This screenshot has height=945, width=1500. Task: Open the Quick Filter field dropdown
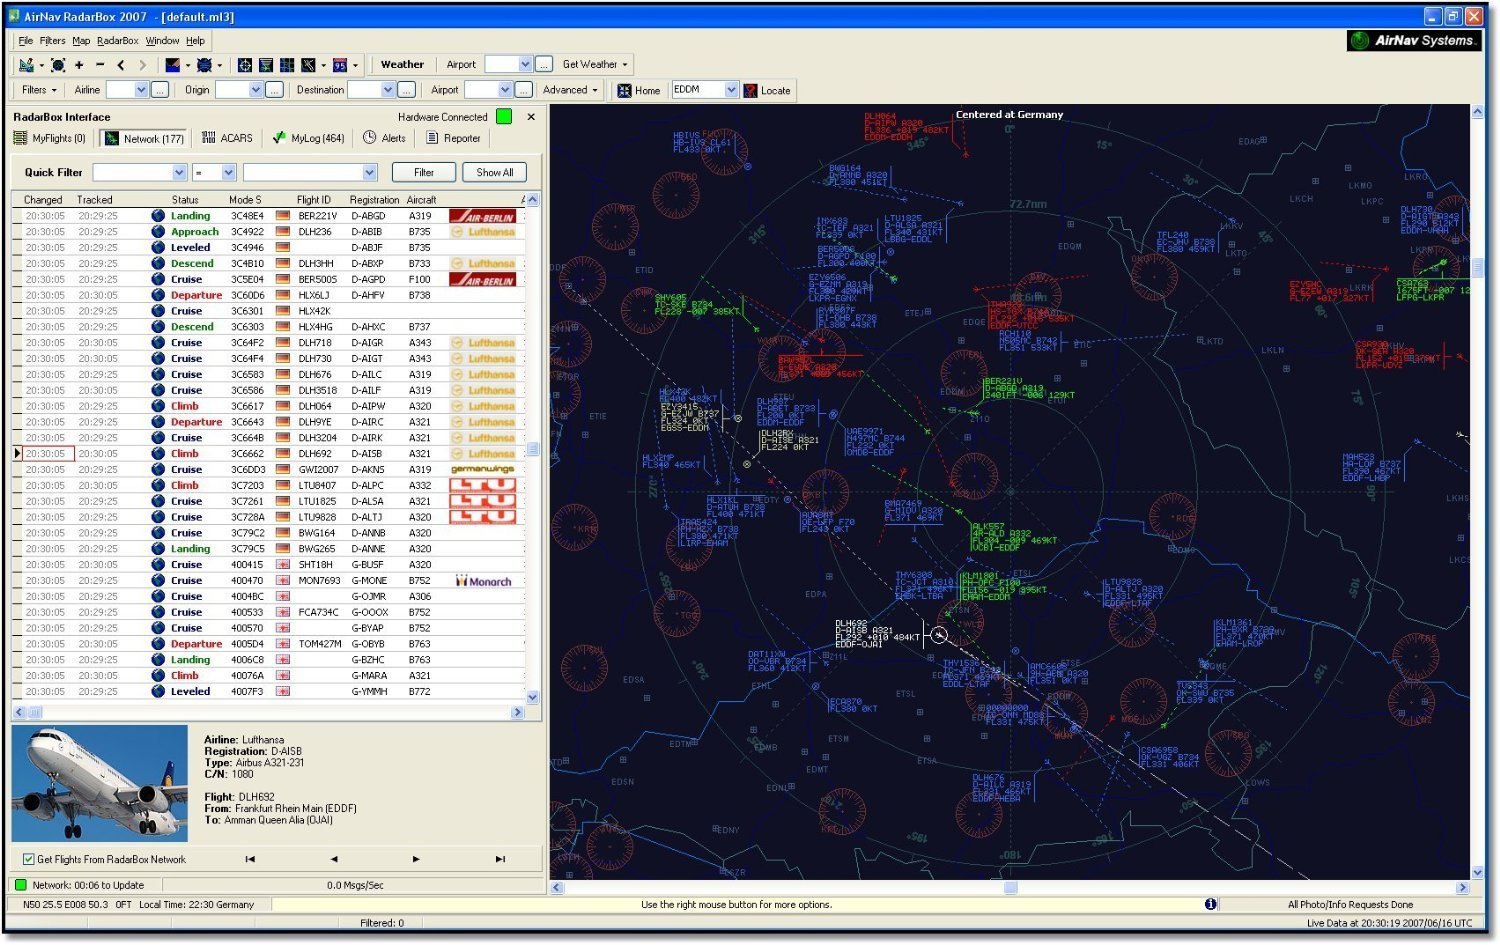click(x=179, y=173)
